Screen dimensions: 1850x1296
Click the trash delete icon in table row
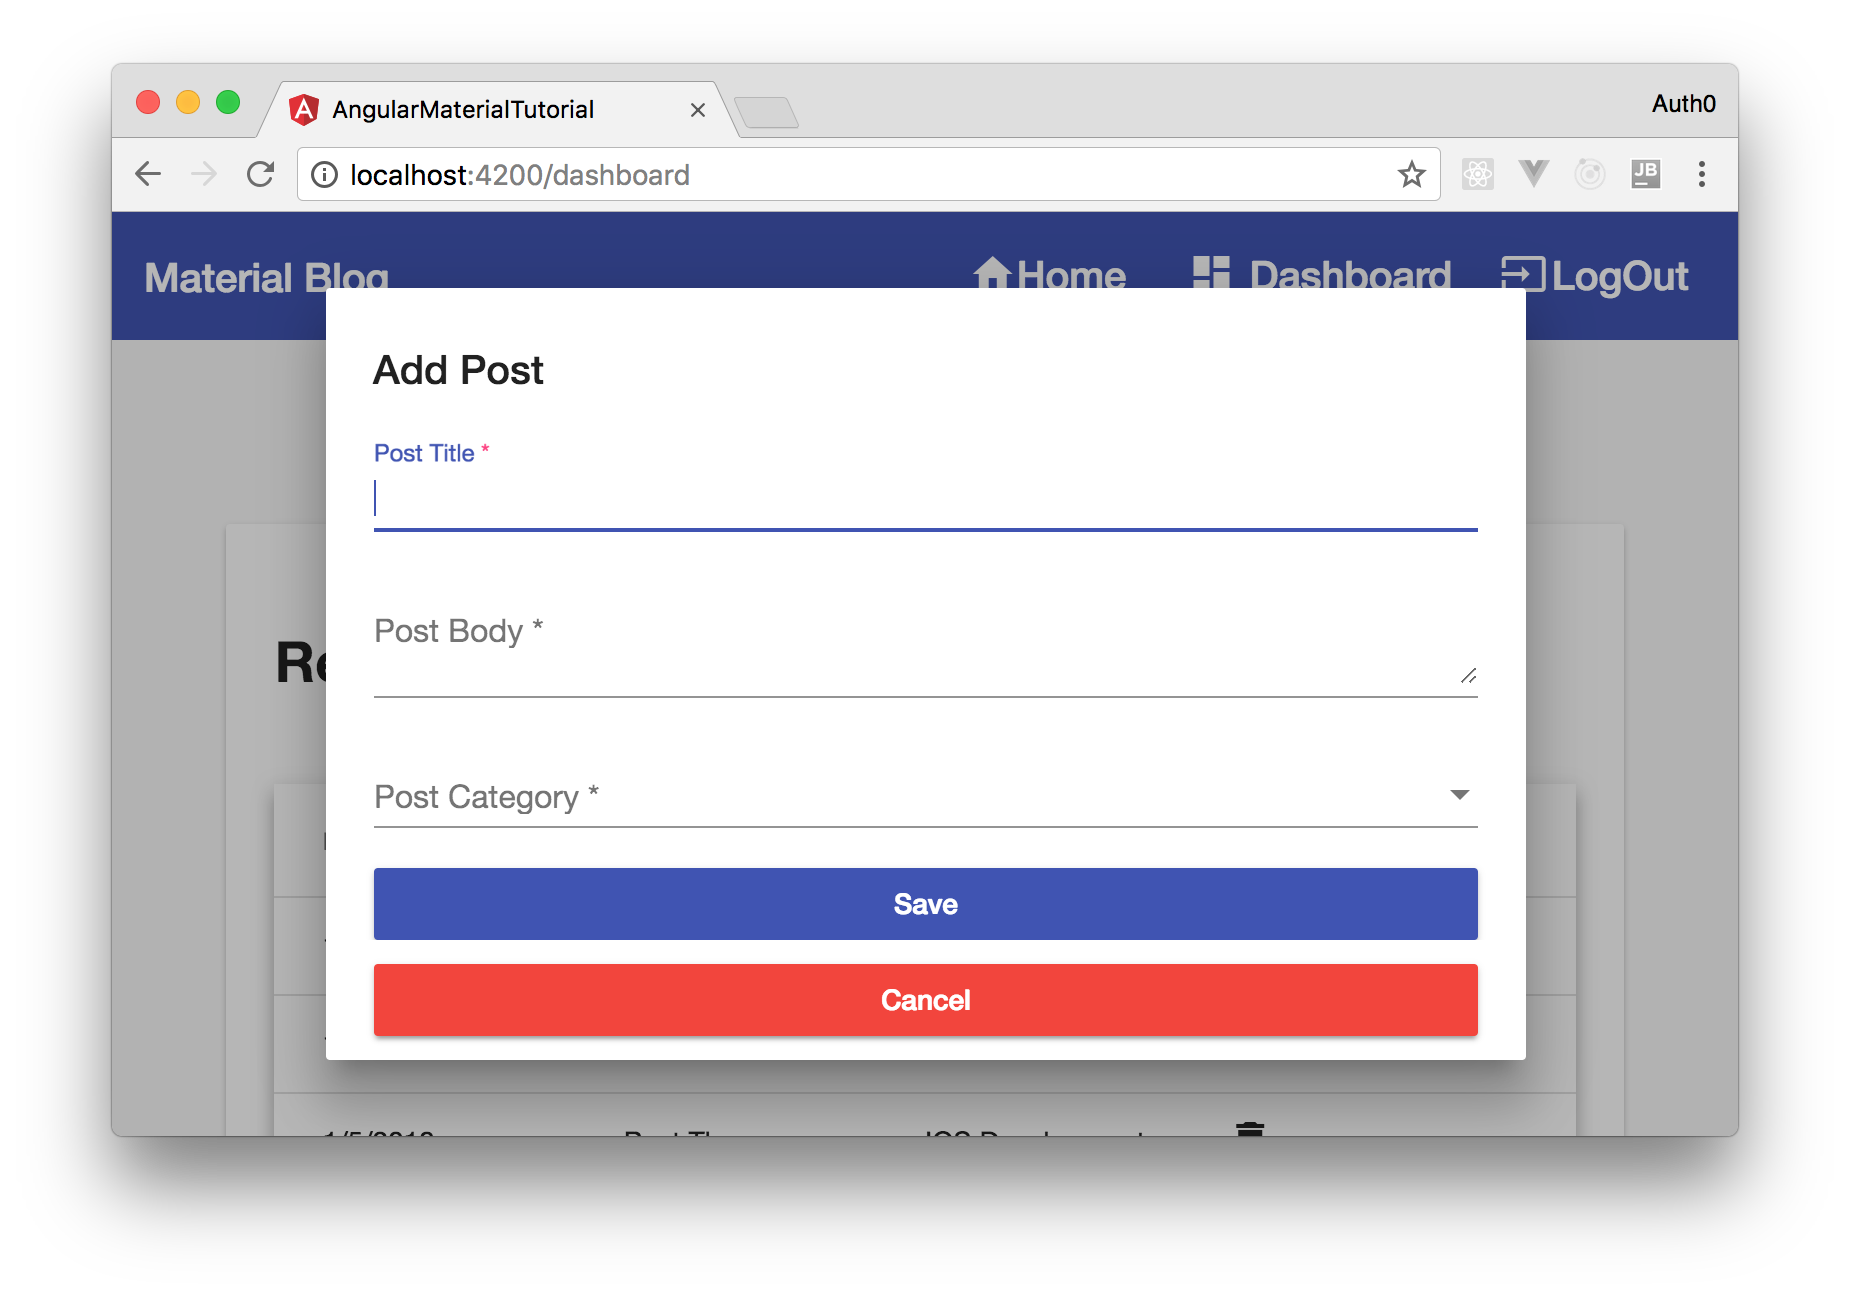click(1250, 1129)
